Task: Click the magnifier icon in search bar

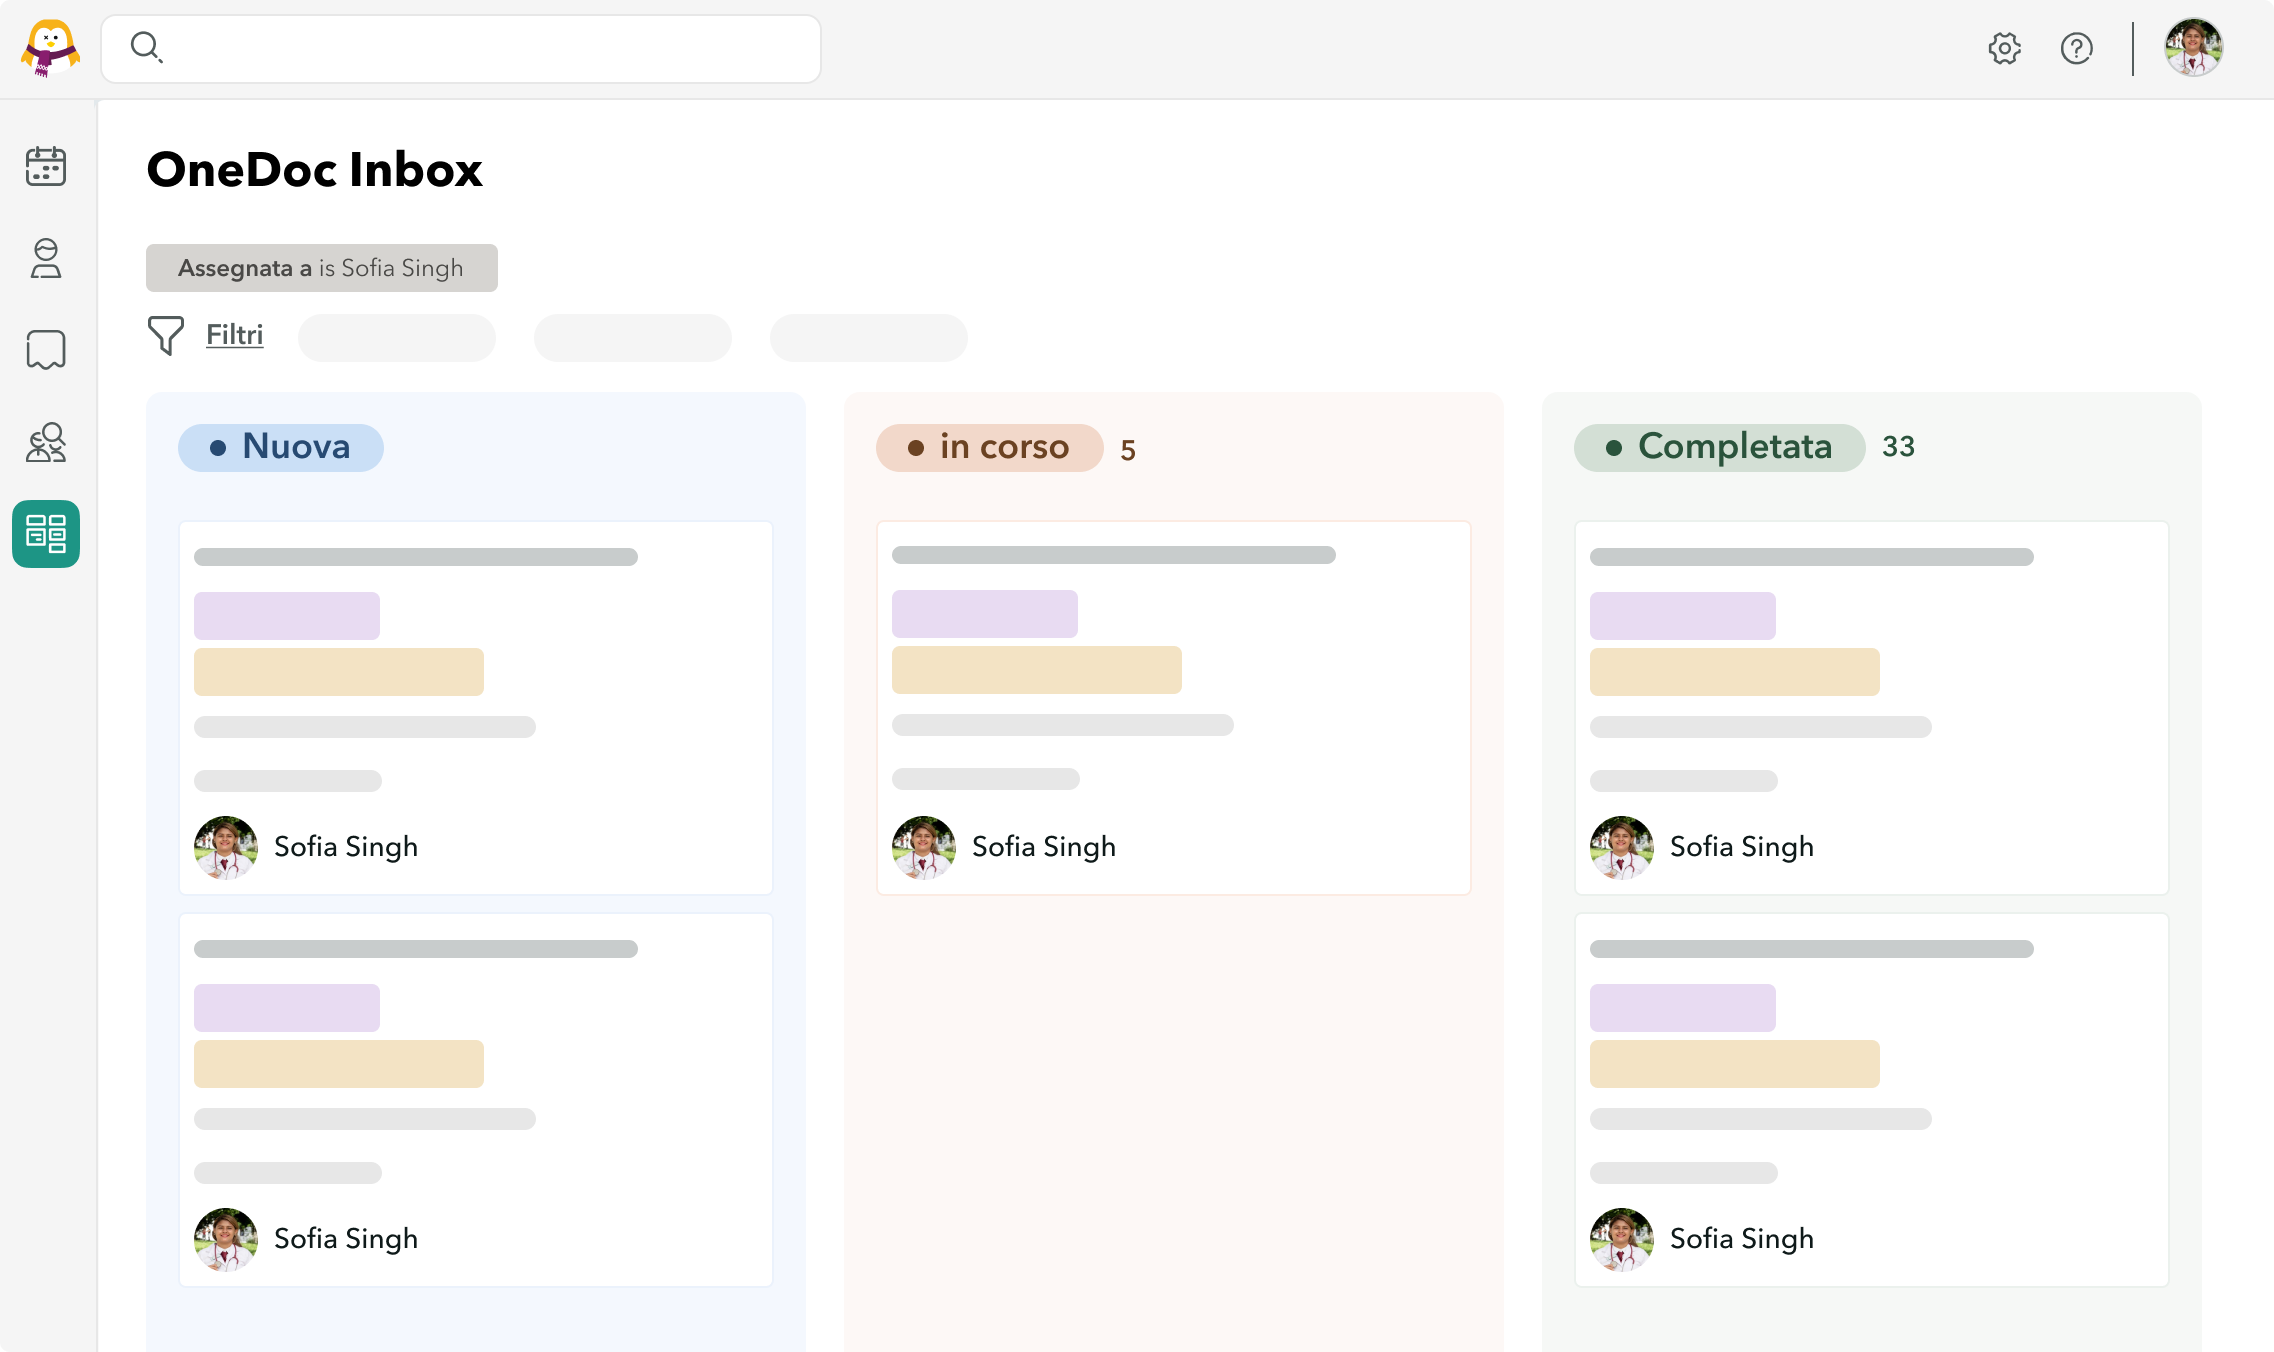Action: point(147,47)
